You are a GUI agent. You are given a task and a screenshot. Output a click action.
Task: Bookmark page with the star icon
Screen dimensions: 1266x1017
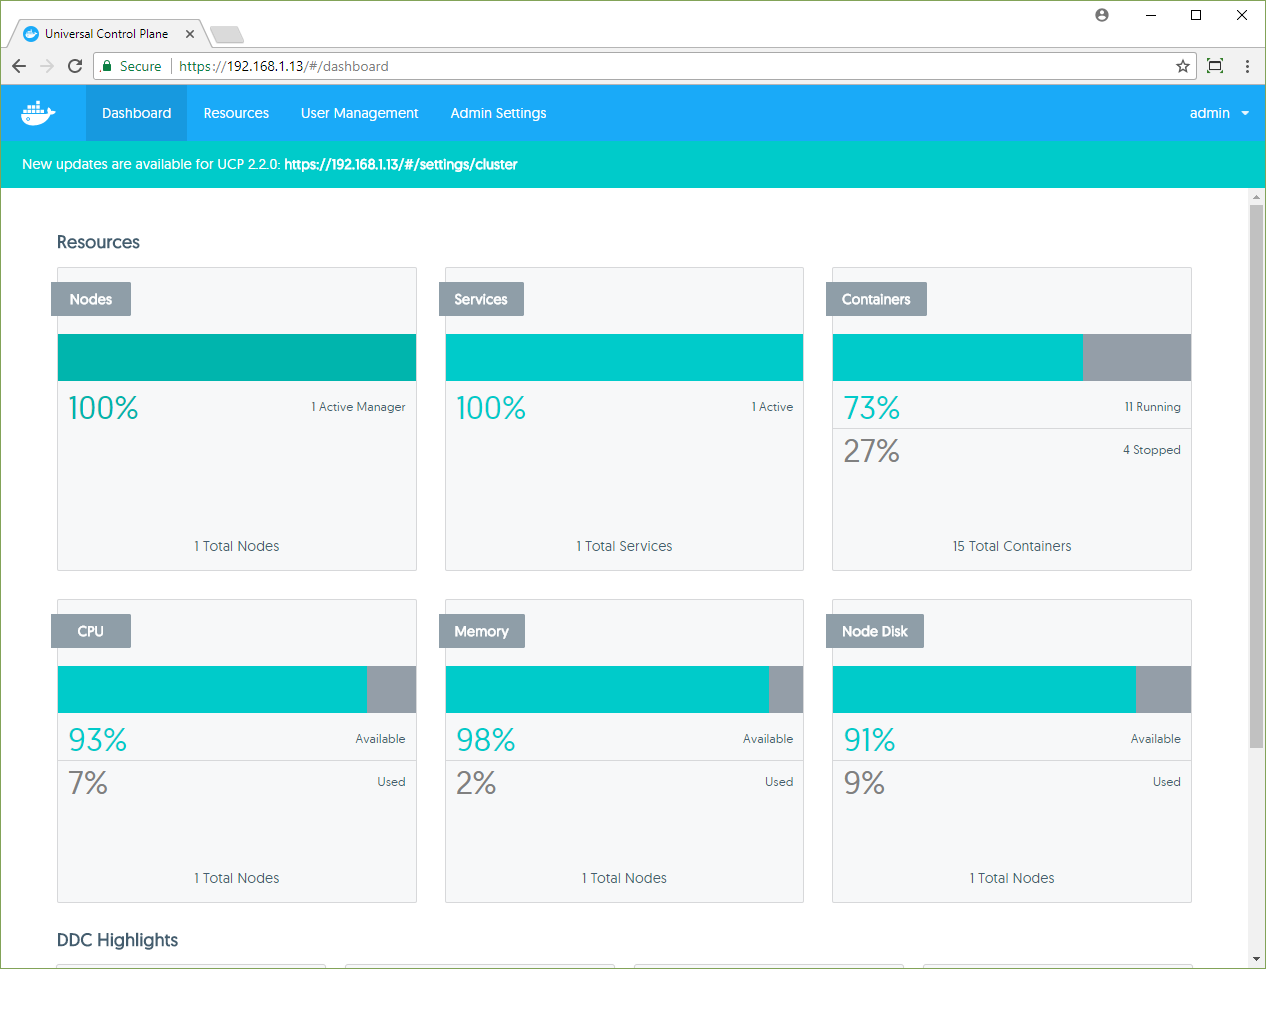[1183, 66]
